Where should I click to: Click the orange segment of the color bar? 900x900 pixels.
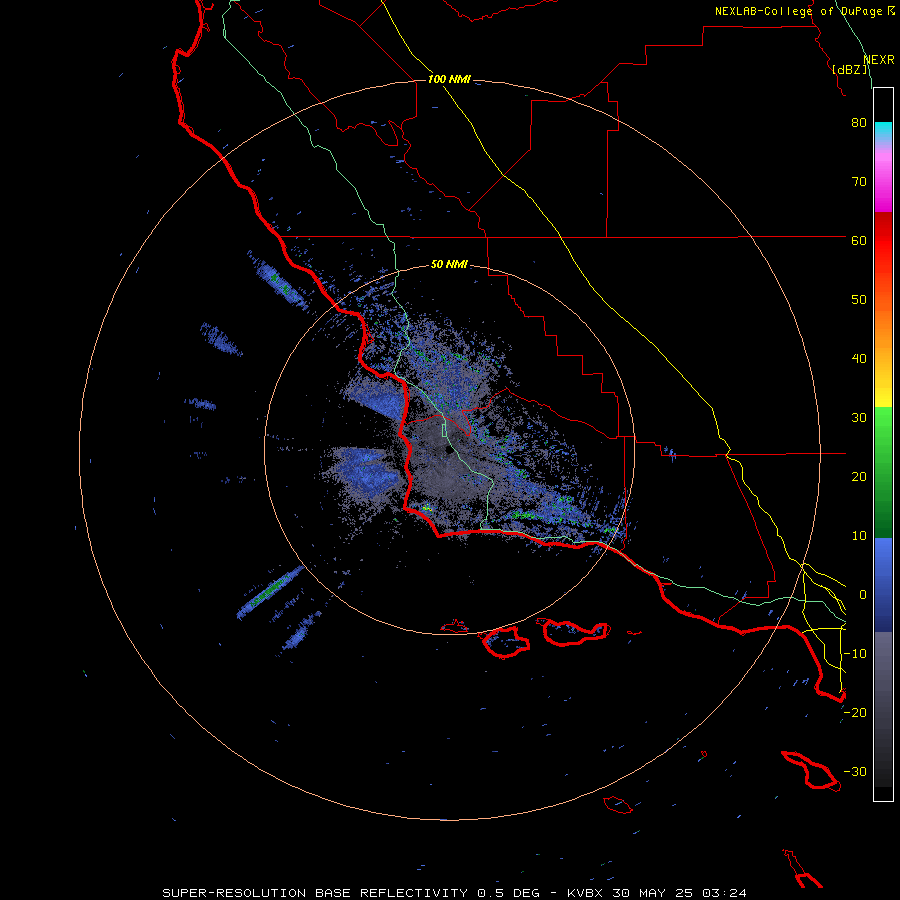point(883,327)
